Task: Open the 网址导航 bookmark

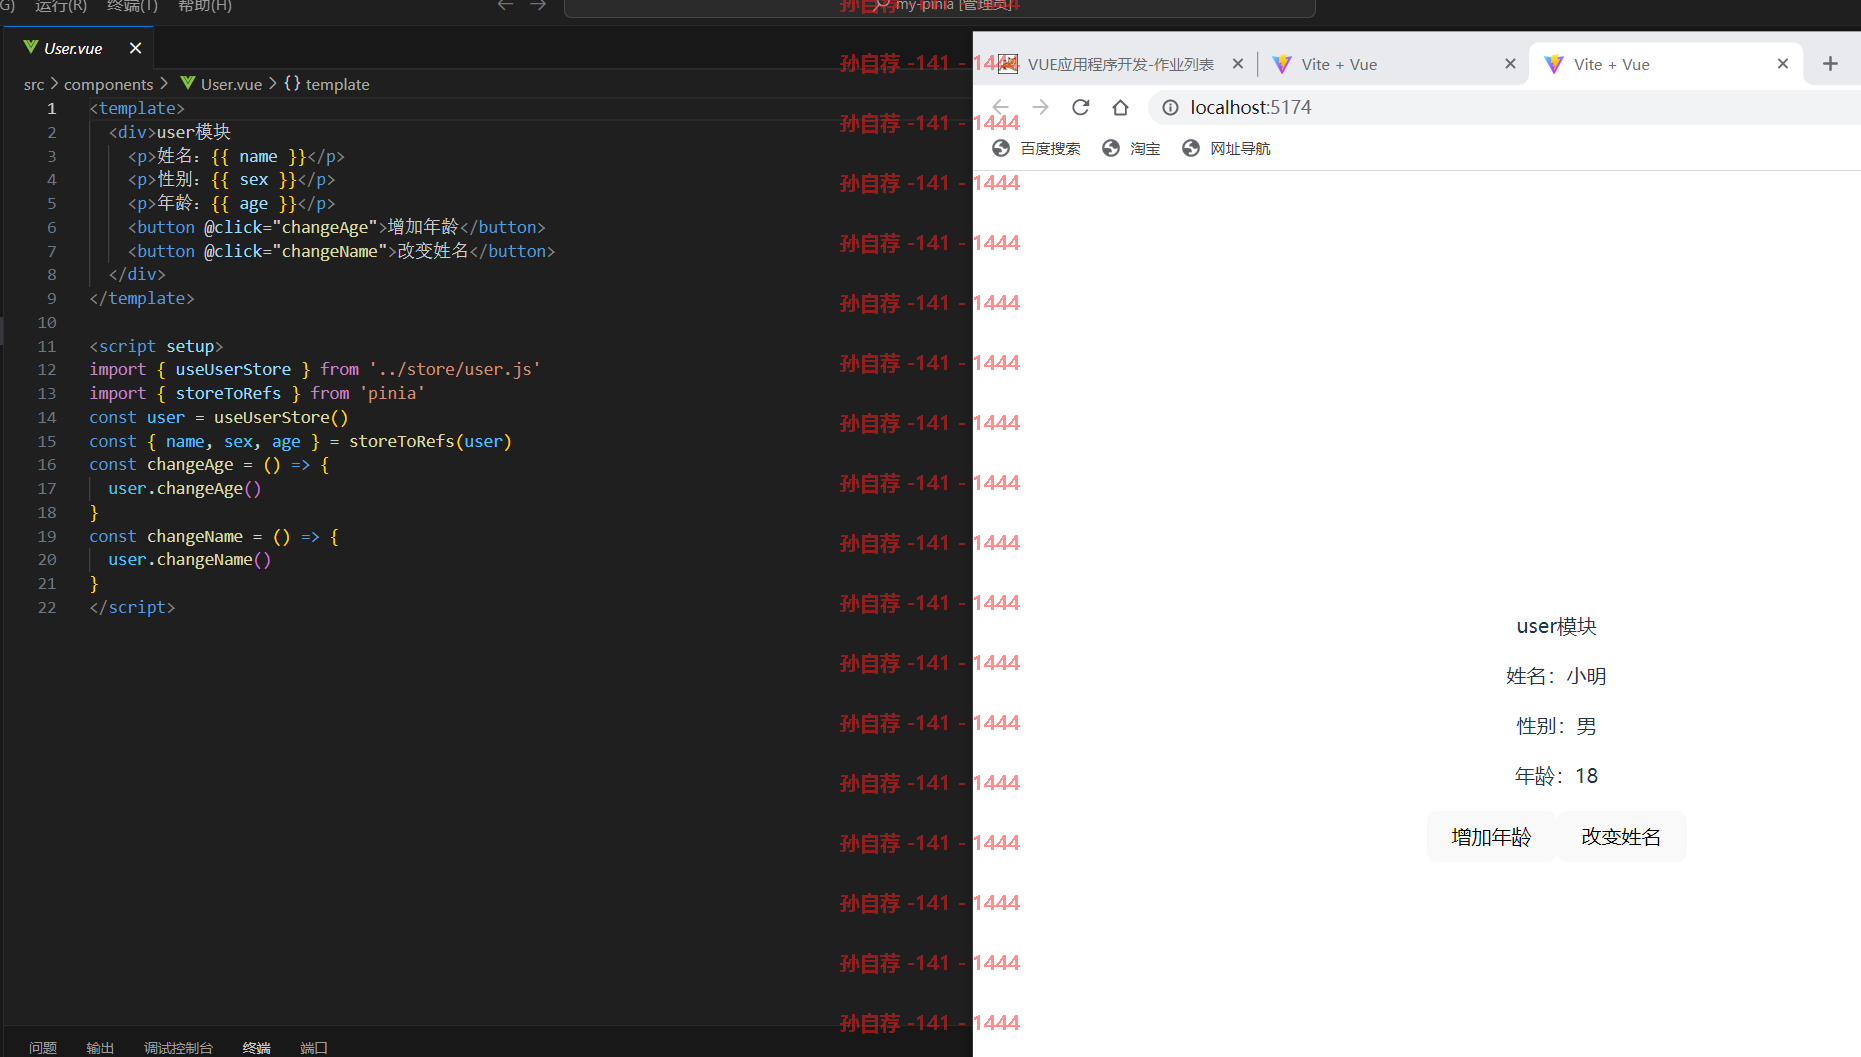Action: coord(1226,148)
